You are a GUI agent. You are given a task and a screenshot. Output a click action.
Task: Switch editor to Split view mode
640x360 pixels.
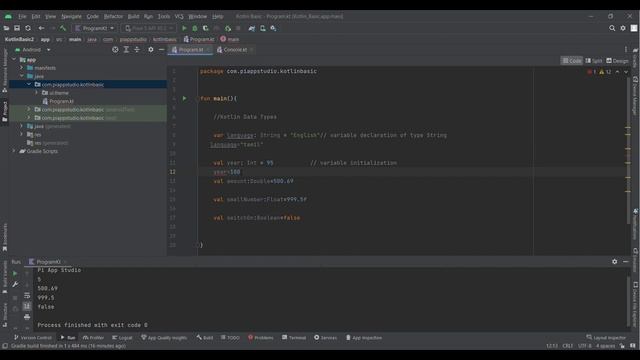tap(593, 61)
